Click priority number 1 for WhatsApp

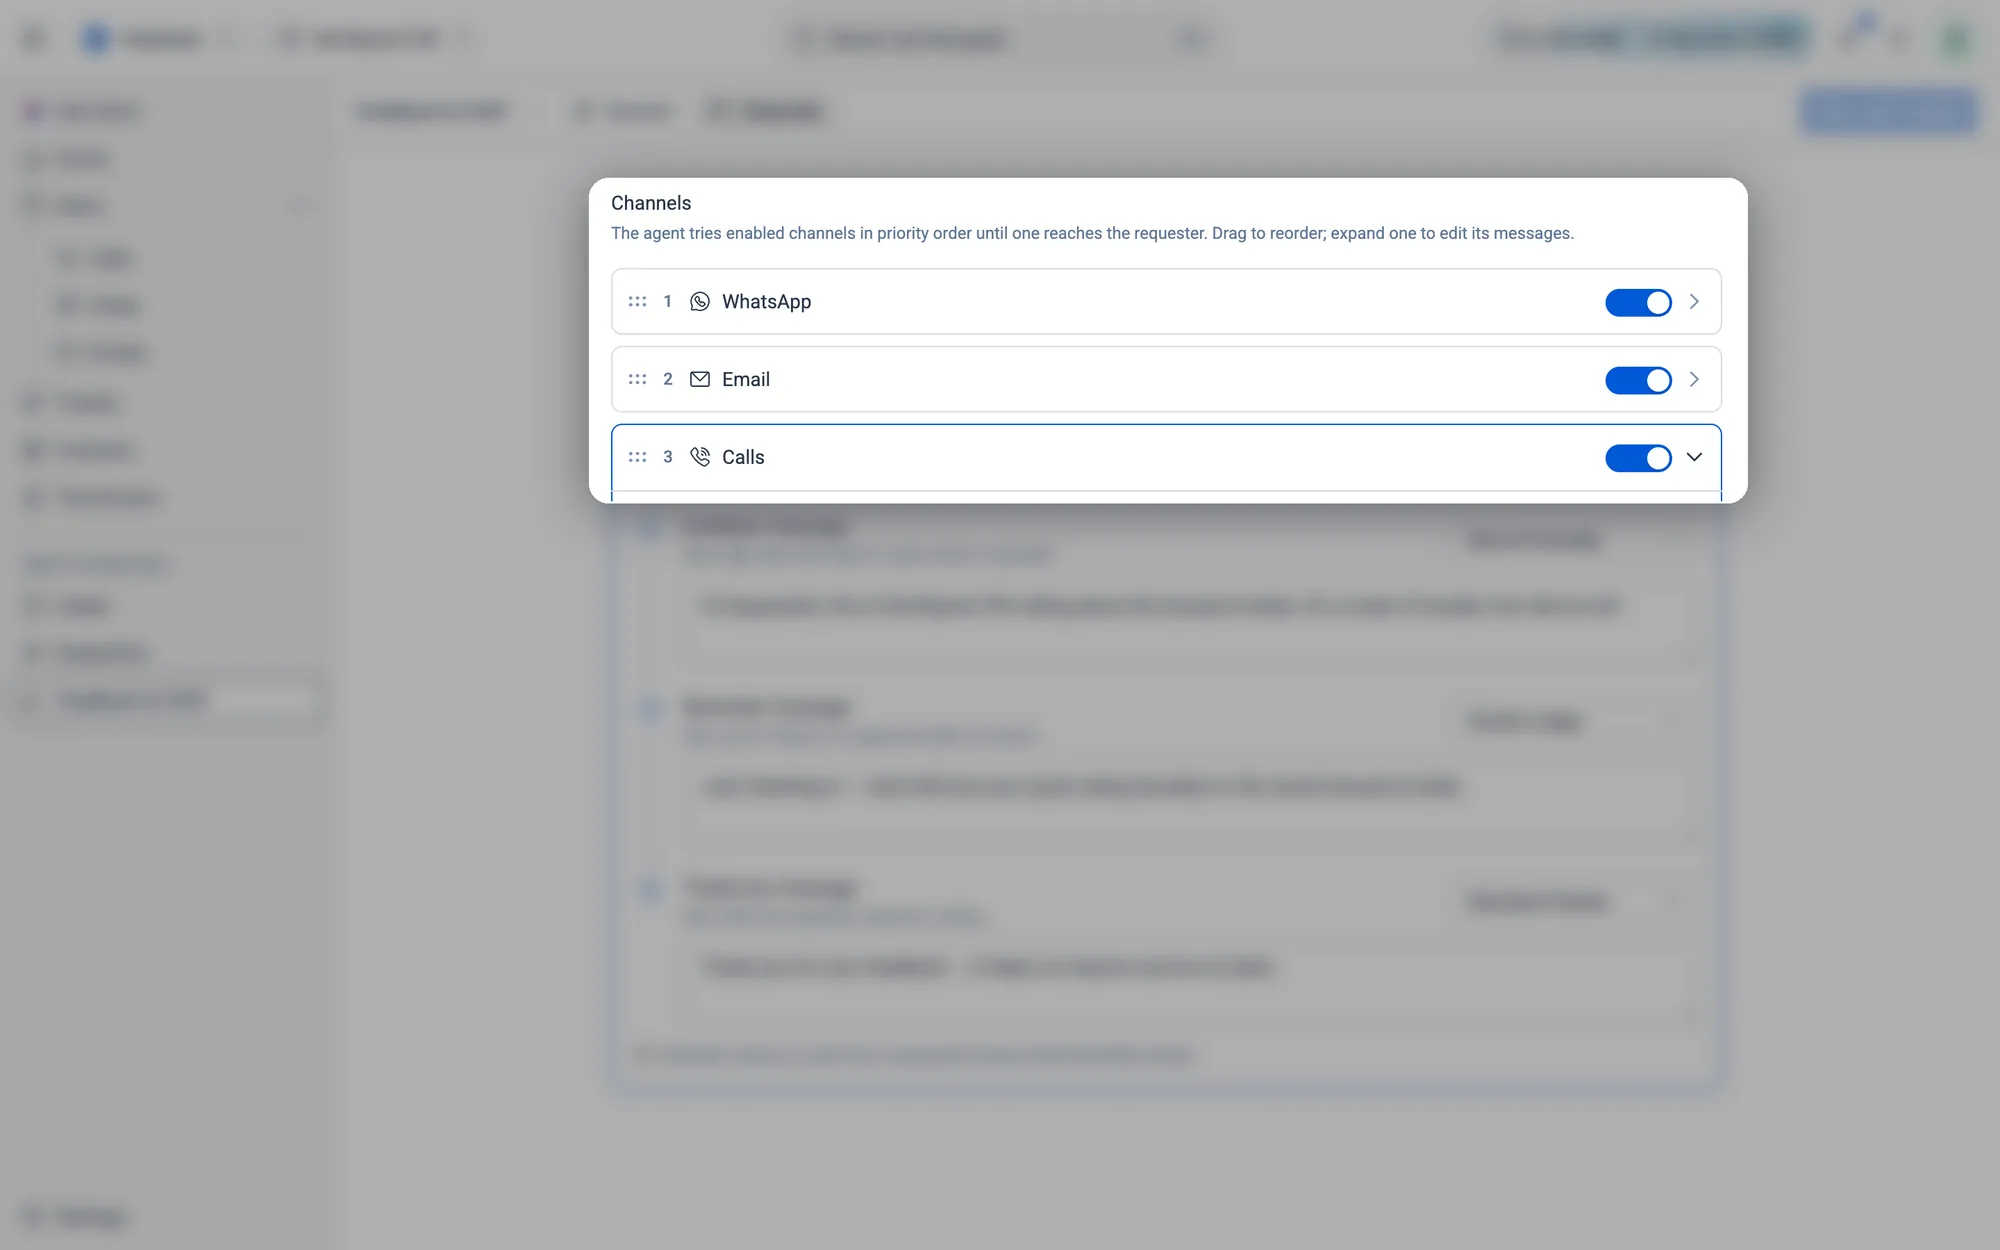pyautogui.click(x=667, y=301)
